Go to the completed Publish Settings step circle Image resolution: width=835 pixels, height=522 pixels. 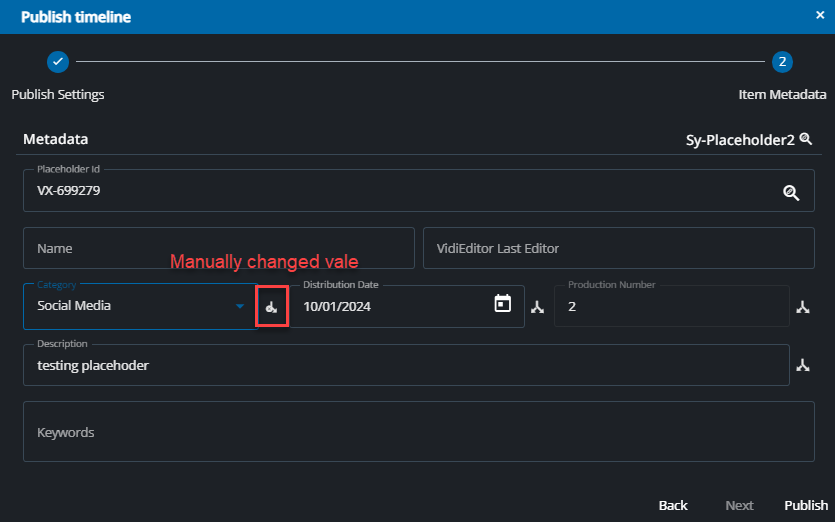pyautogui.click(x=58, y=62)
